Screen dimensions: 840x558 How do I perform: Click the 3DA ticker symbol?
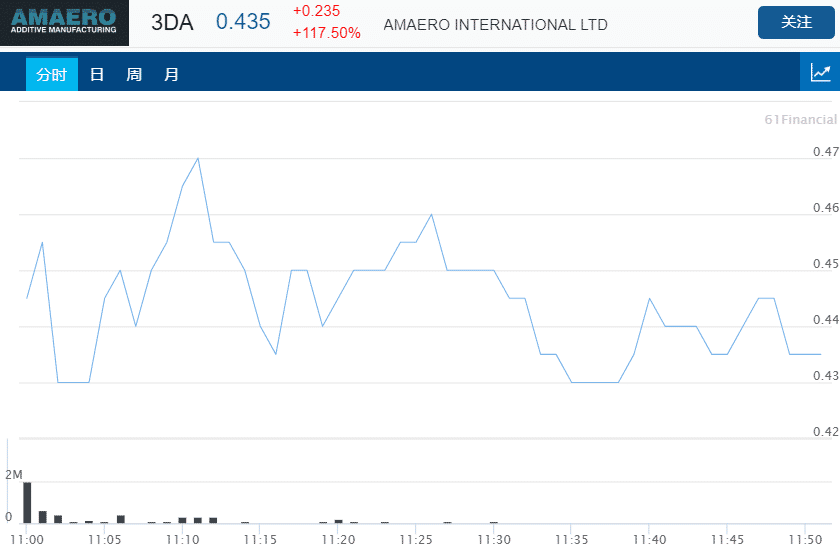(171, 23)
